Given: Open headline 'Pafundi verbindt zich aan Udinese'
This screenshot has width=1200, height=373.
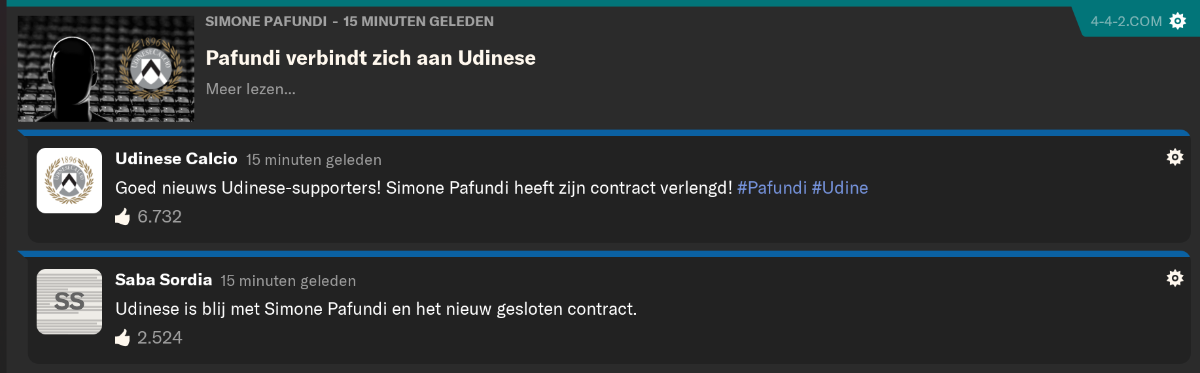Looking at the screenshot, I should pyautogui.click(x=370, y=58).
